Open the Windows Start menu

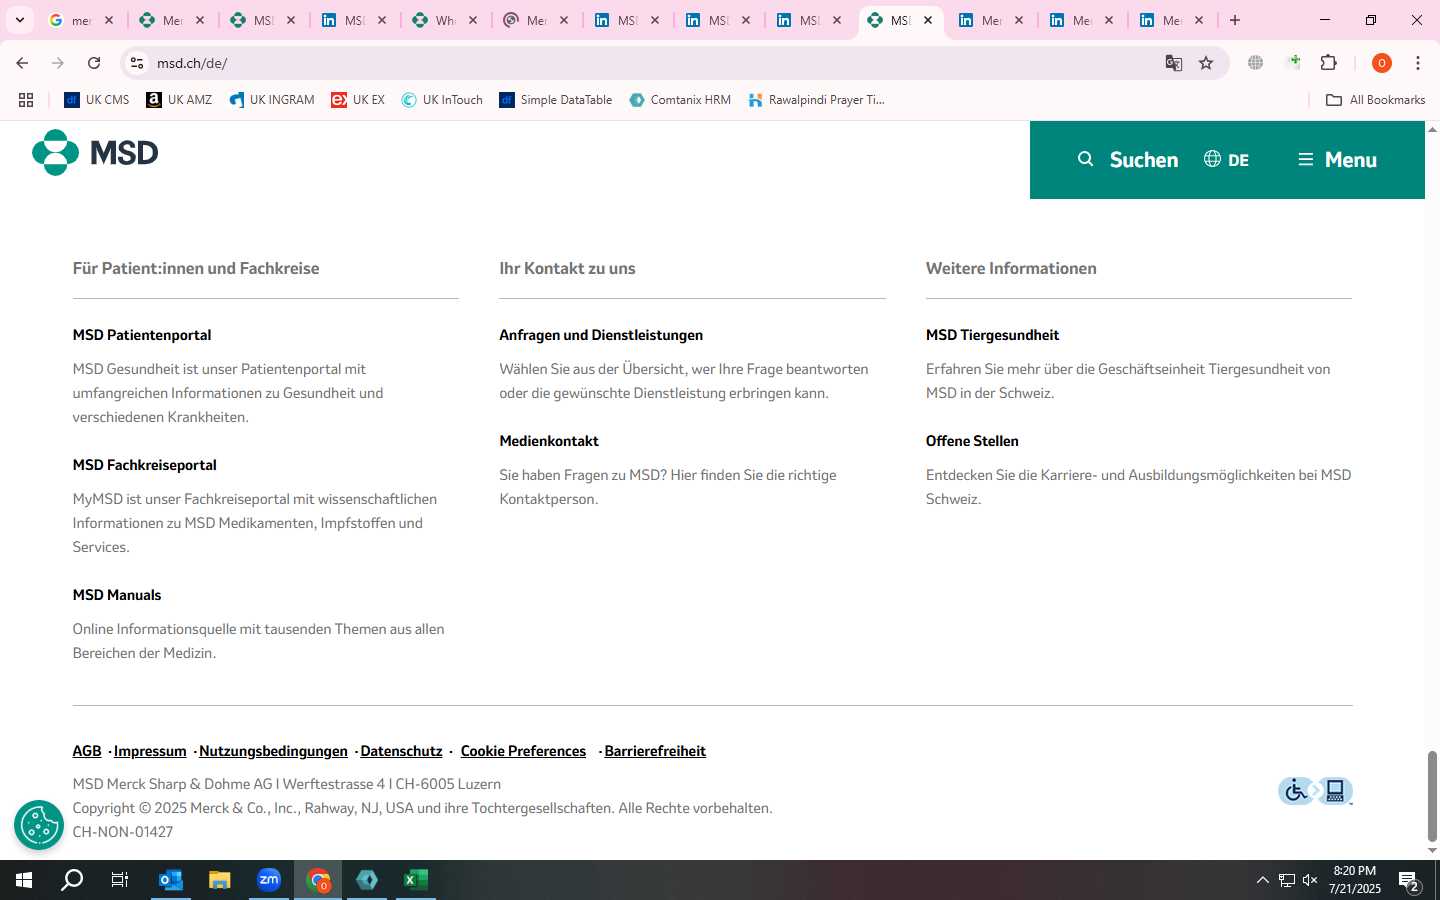point(24,880)
